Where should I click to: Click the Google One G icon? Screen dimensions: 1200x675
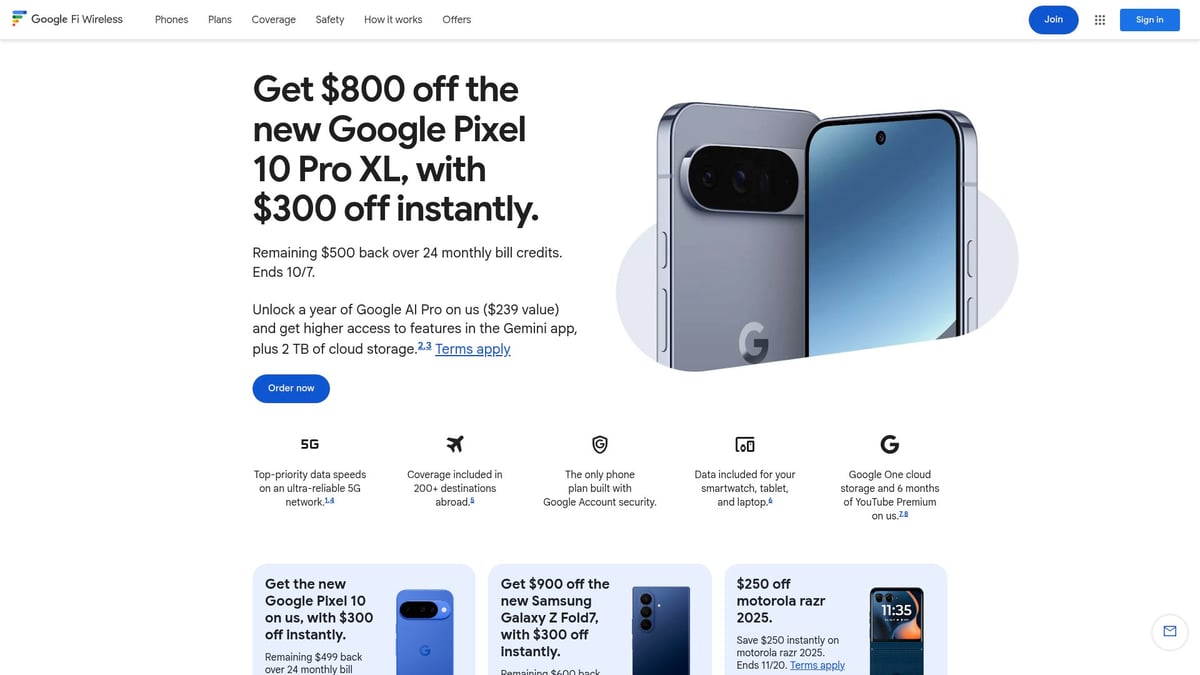click(889, 444)
